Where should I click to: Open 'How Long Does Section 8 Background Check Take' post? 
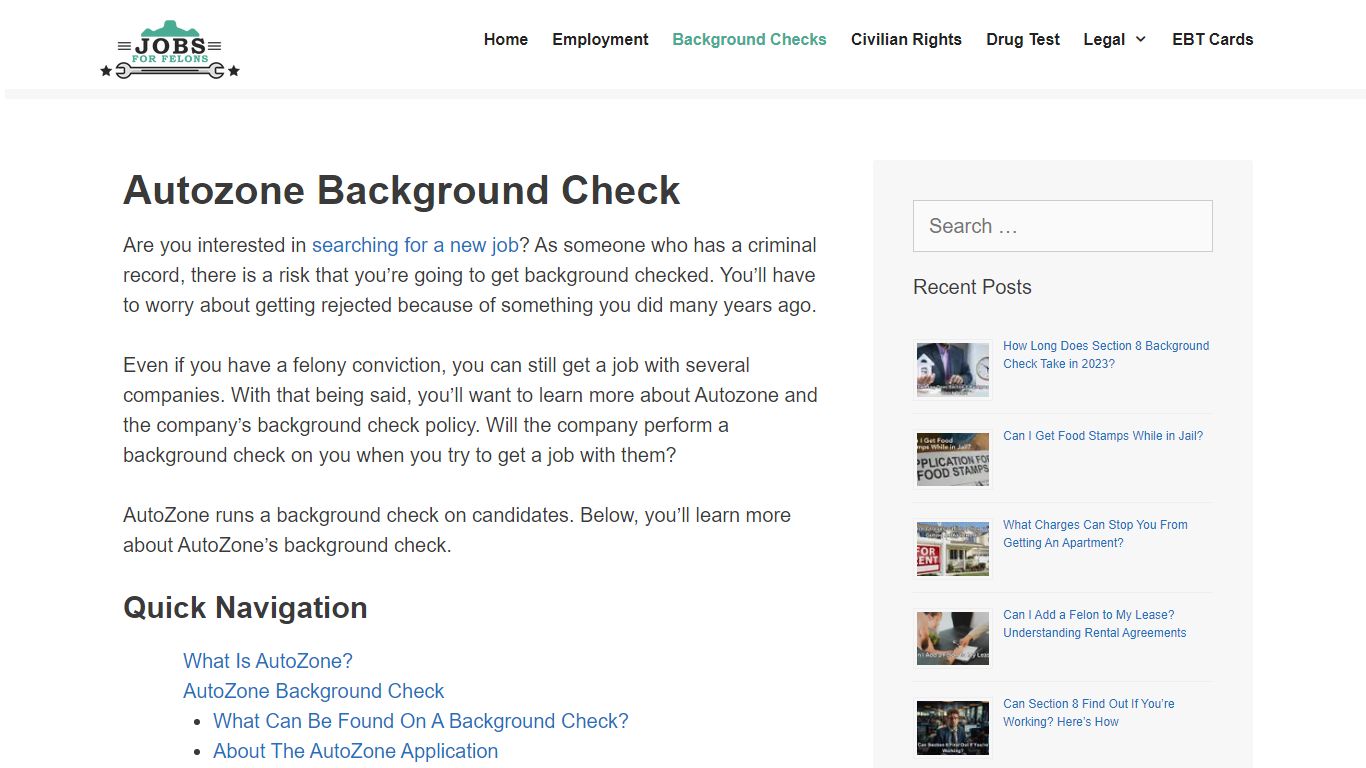click(x=1106, y=355)
